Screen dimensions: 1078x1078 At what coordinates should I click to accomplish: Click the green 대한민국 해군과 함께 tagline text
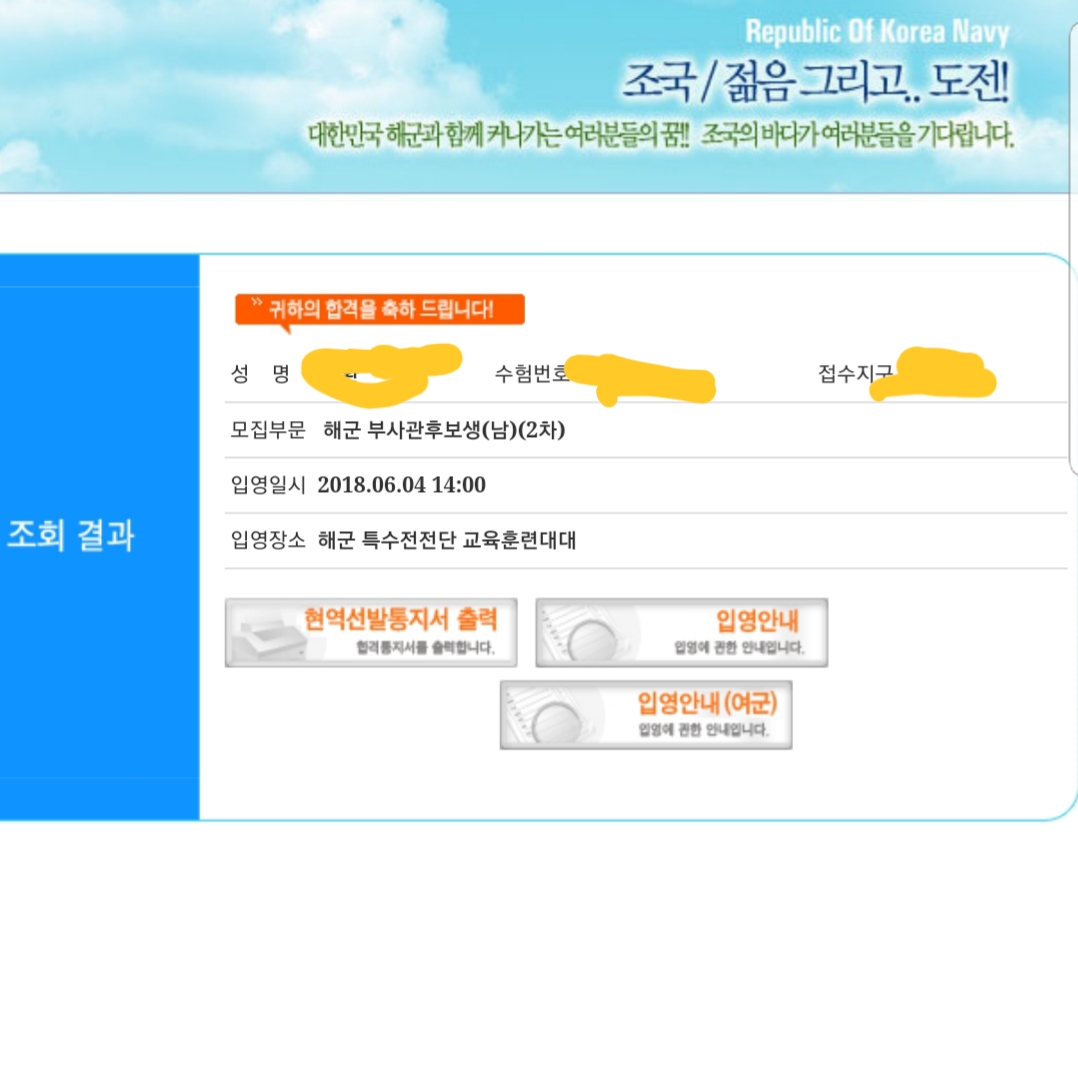(x=499, y=135)
